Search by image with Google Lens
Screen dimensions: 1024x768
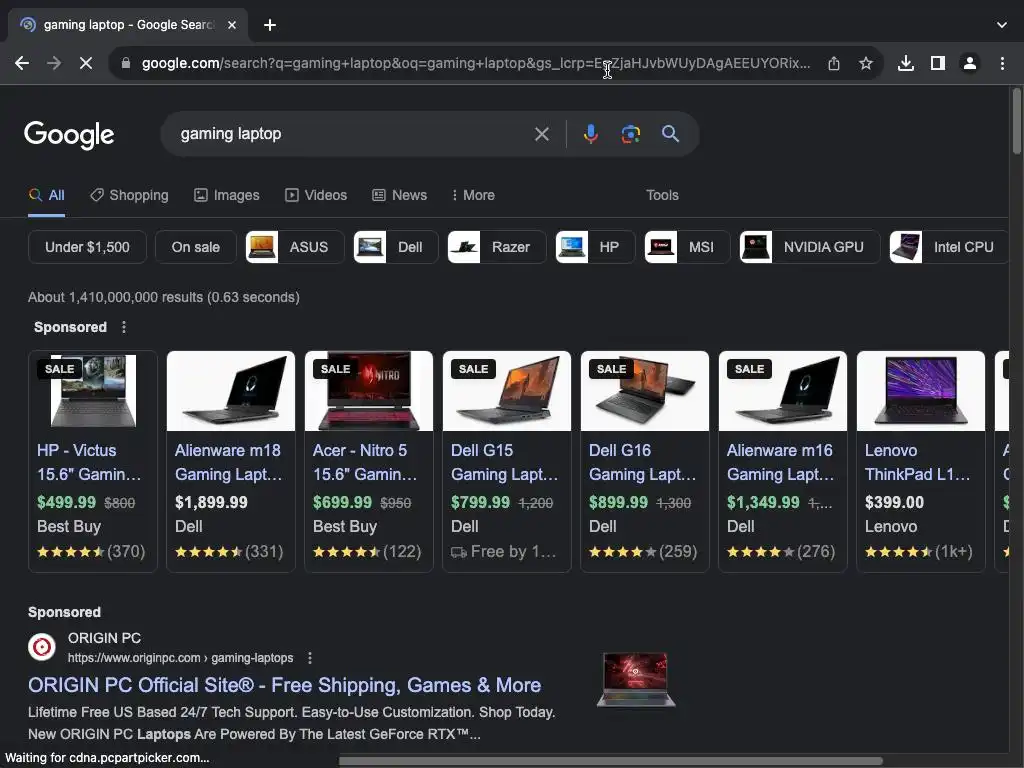630,134
